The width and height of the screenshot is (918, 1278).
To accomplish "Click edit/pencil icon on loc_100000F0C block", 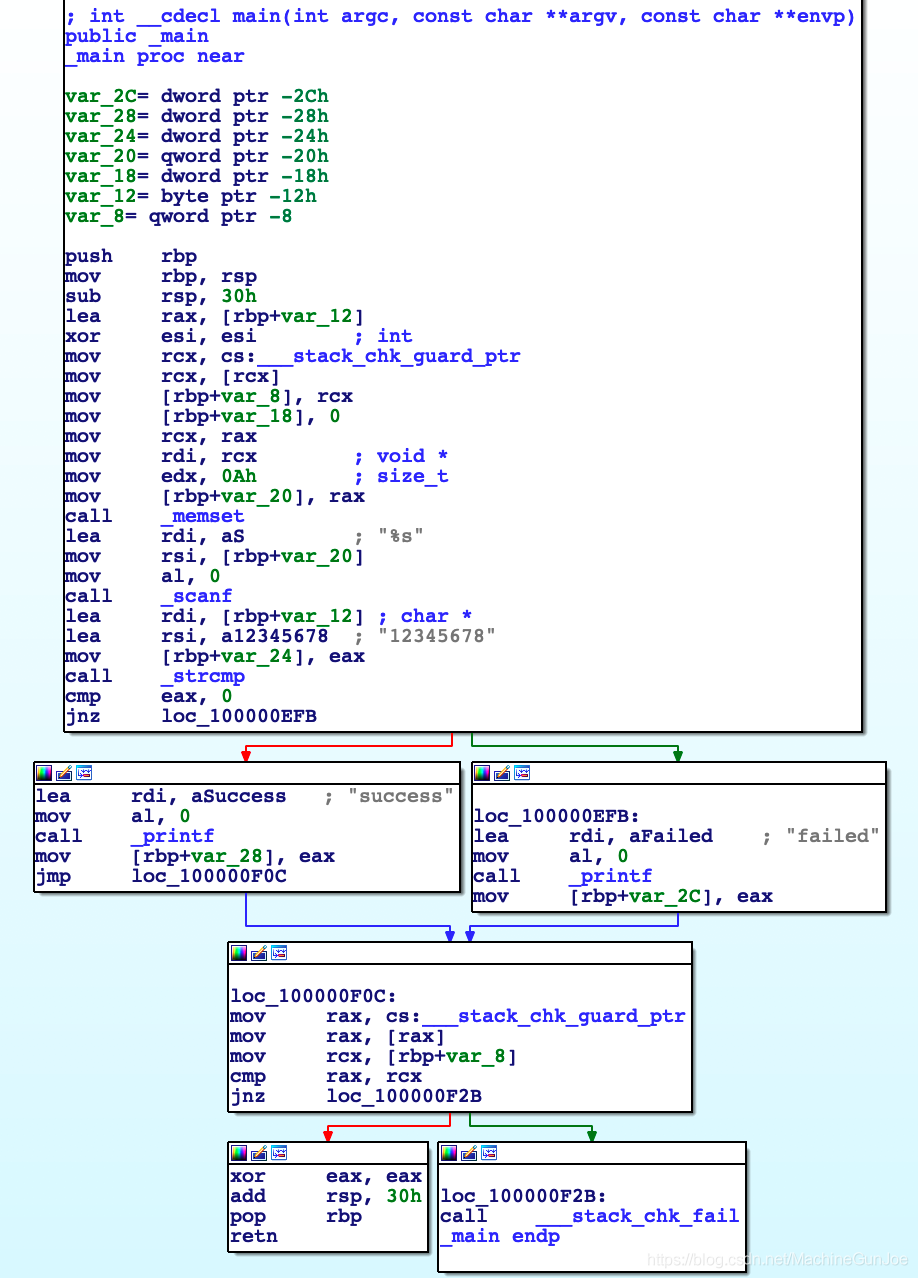I will tap(258, 953).
